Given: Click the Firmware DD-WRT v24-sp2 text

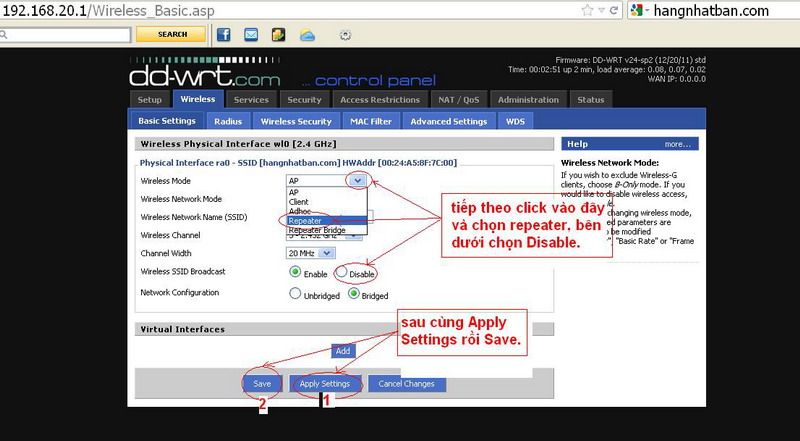Looking at the screenshot, I should (631, 60).
